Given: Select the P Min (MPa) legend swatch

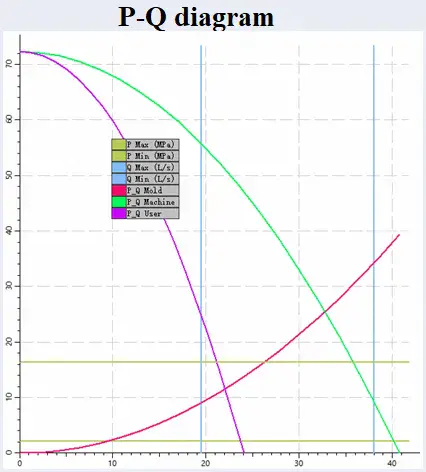Looking at the screenshot, I should (119, 156).
